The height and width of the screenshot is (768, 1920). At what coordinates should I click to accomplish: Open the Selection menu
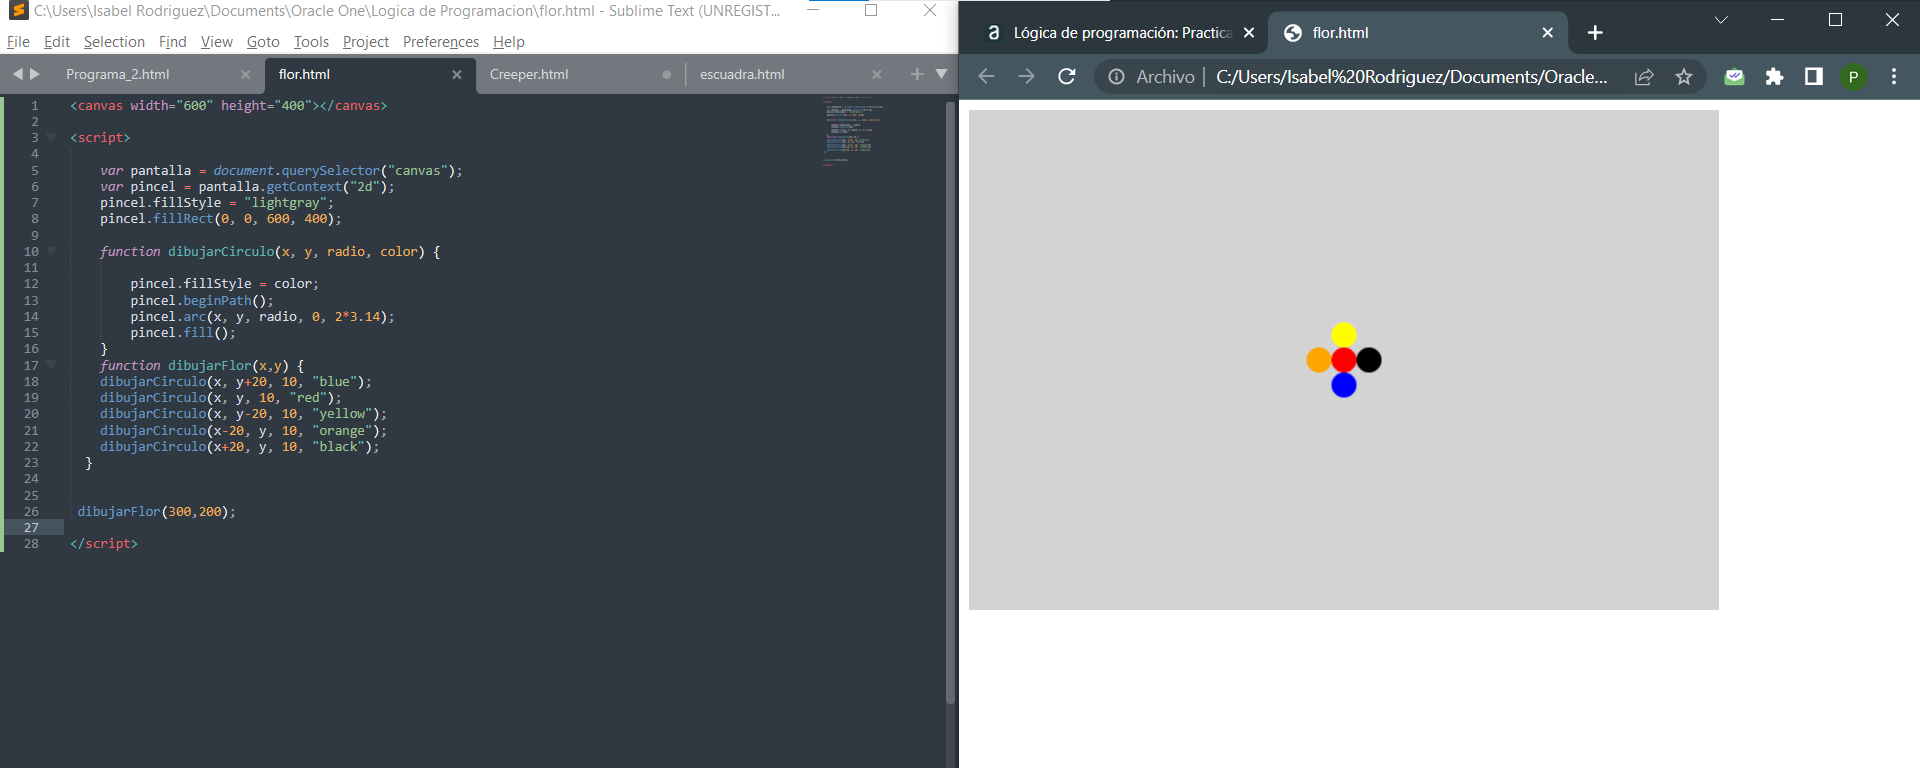[114, 42]
